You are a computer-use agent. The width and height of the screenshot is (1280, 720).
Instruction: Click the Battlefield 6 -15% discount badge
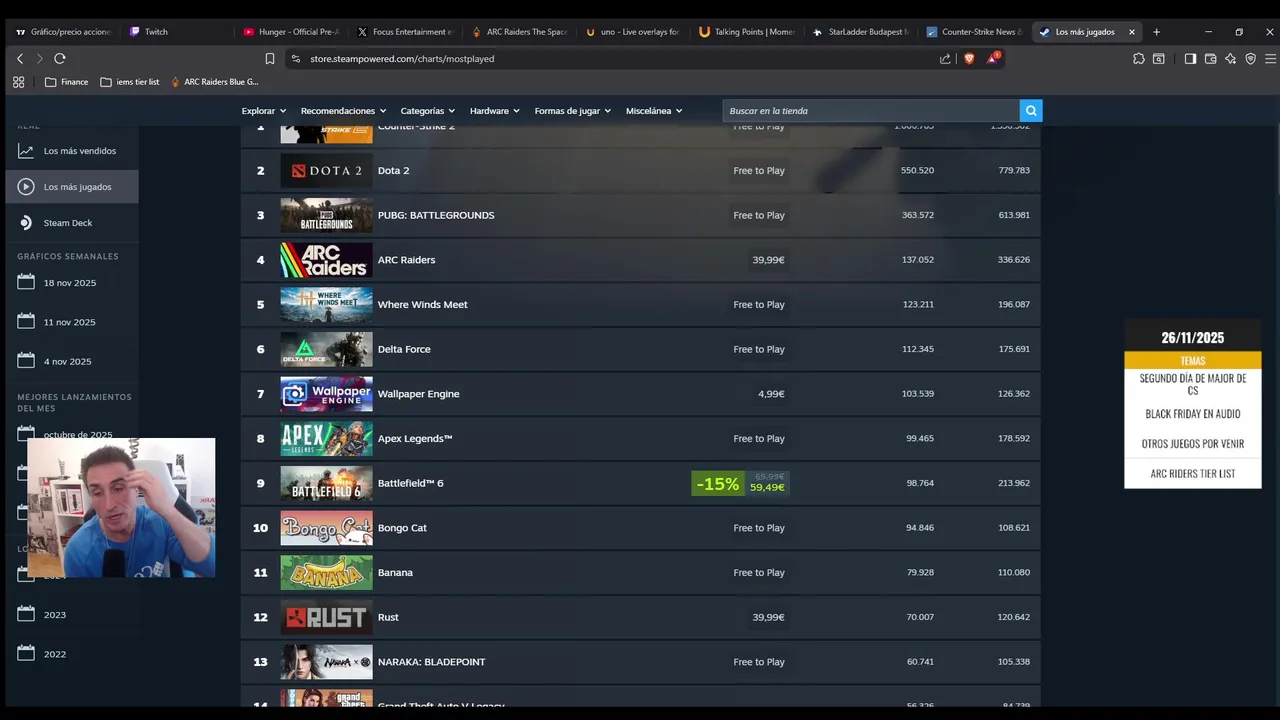pos(718,484)
